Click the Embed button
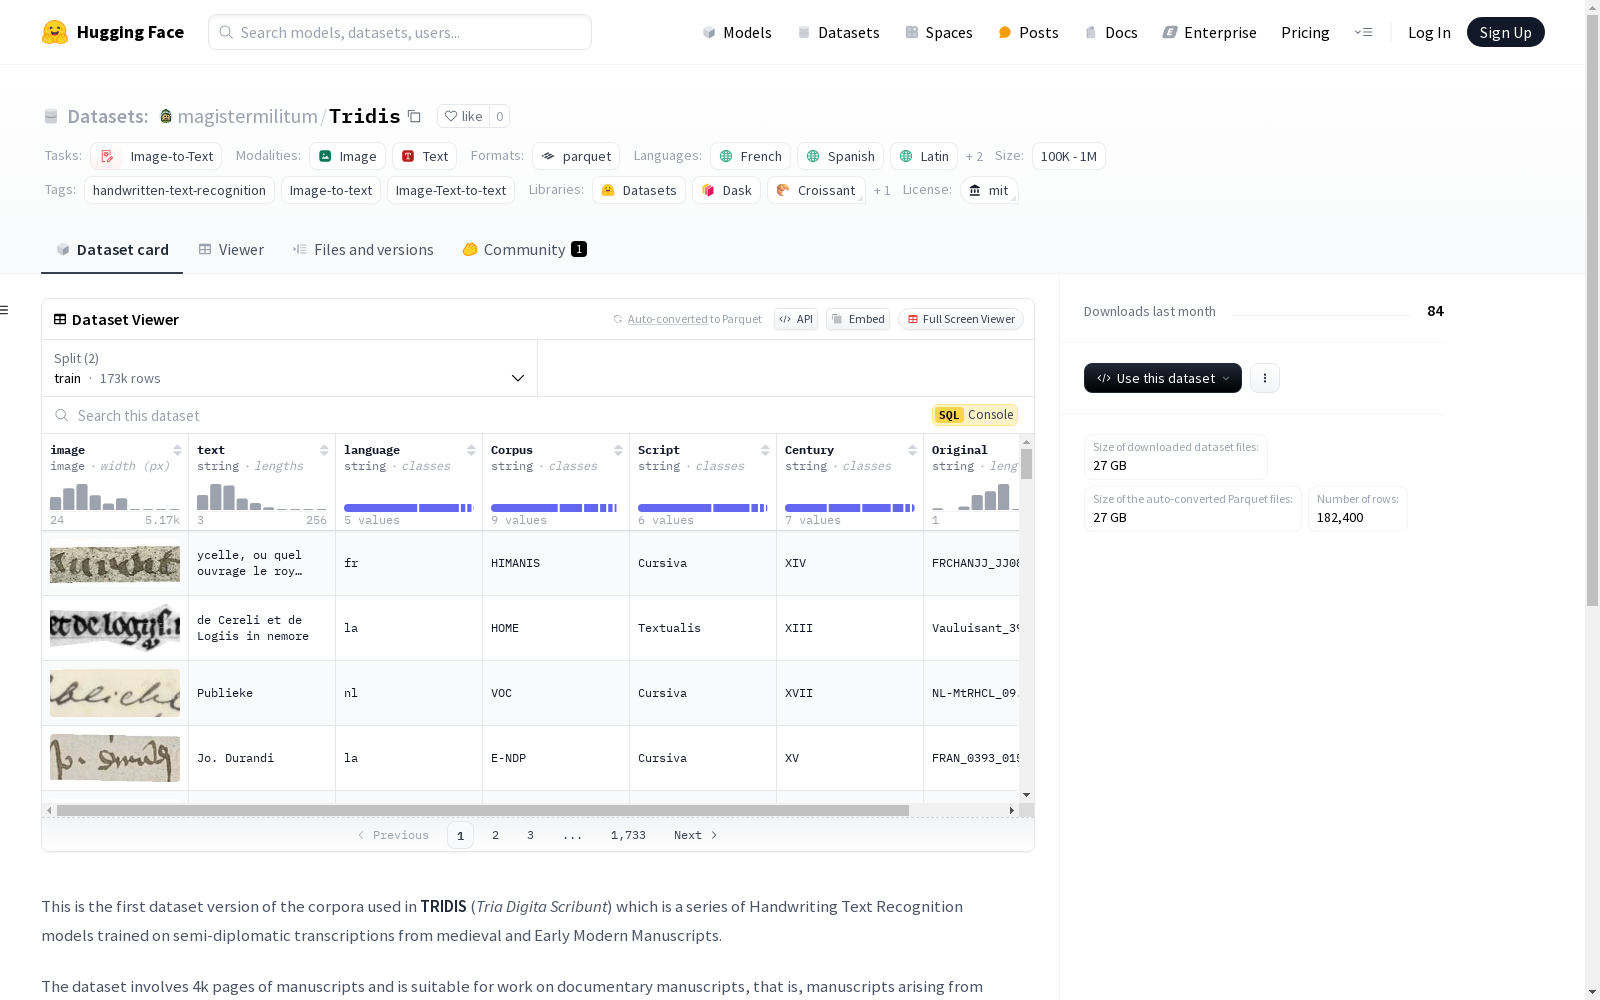The width and height of the screenshot is (1600, 1000). tap(858, 319)
